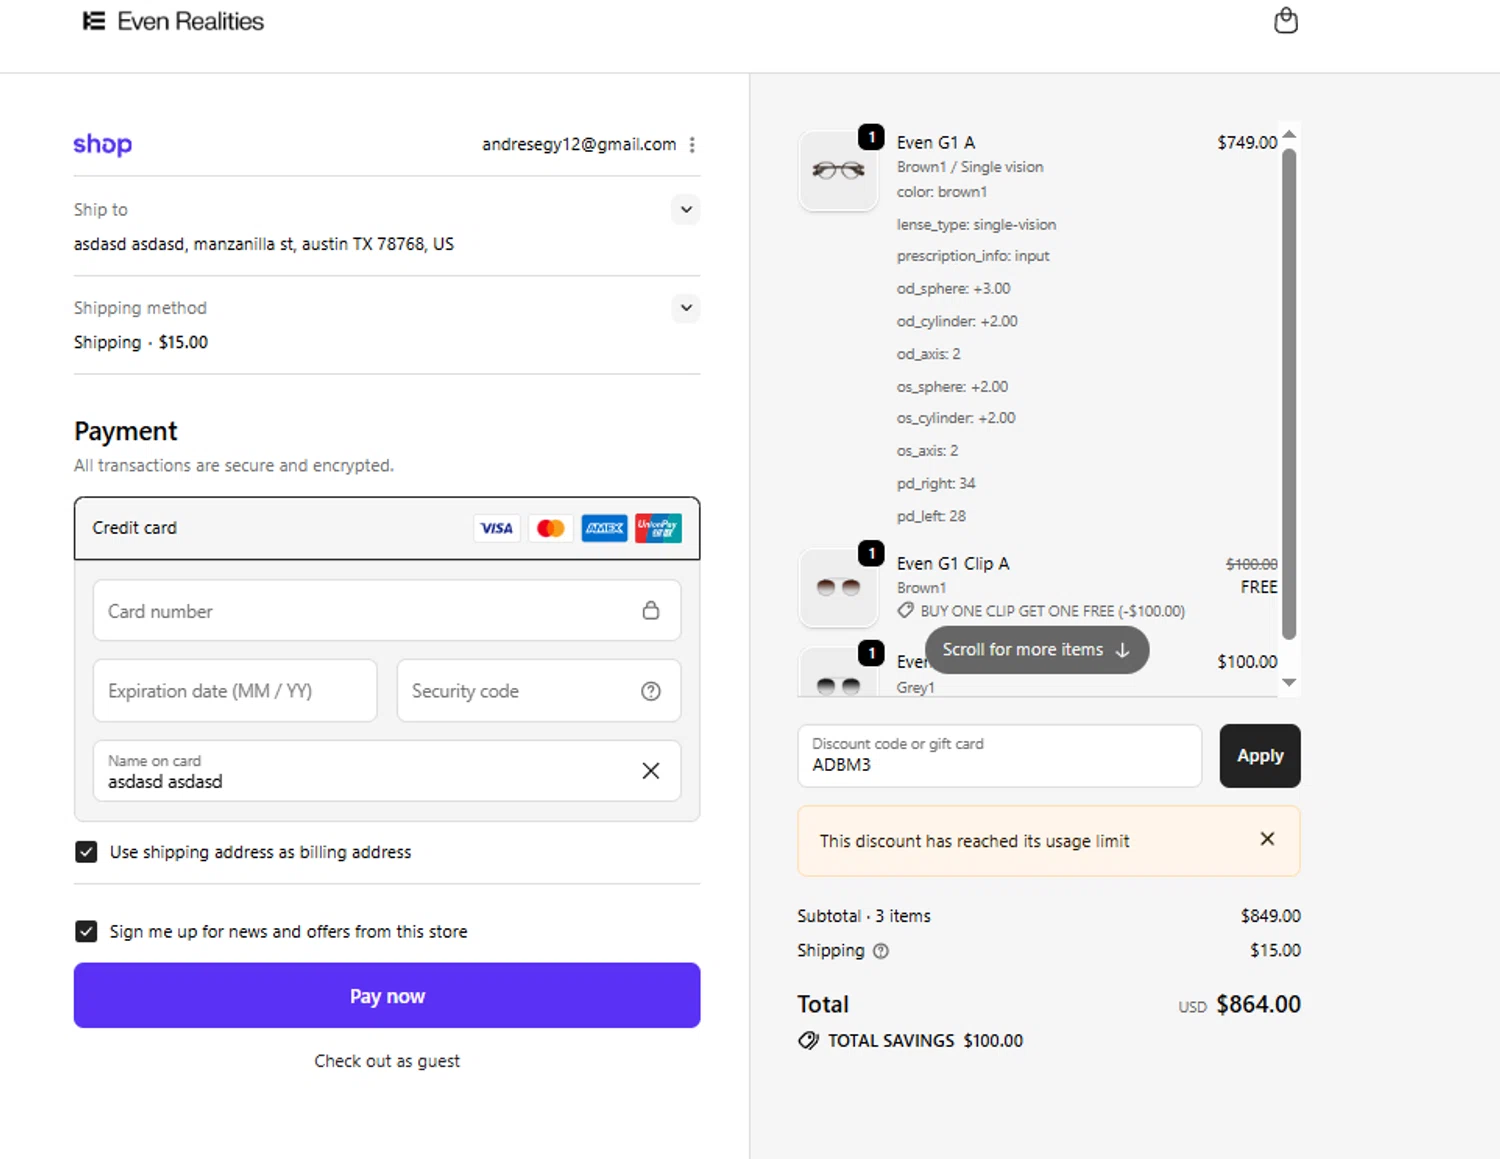1500x1159 pixels.
Task: Show security code help question mark
Action: (651, 691)
